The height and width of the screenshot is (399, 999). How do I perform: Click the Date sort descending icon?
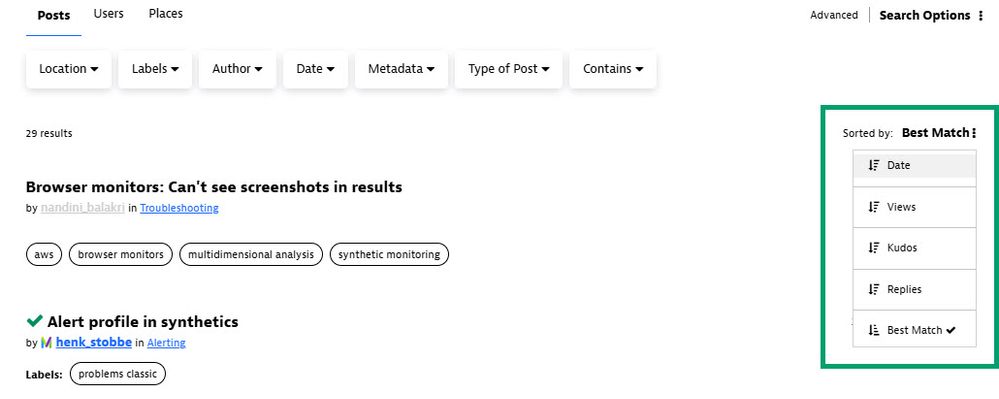tap(873, 166)
